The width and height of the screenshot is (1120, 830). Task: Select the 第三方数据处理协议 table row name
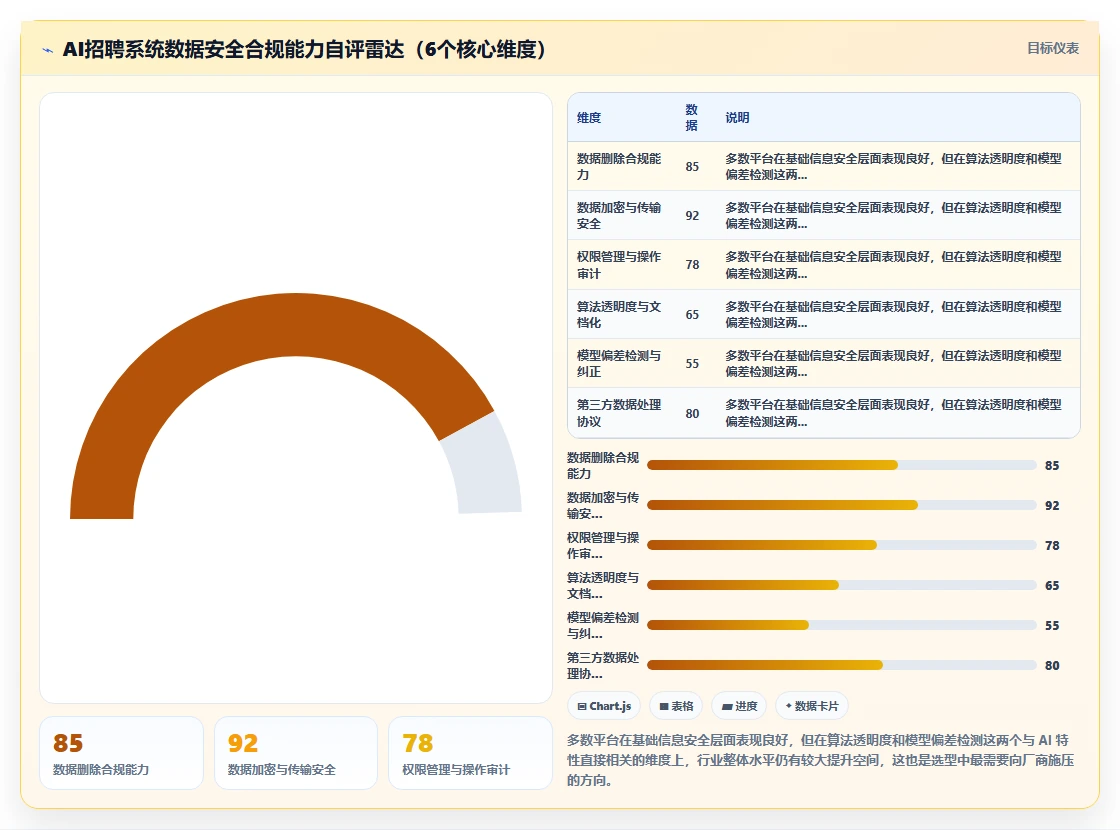(x=619, y=413)
